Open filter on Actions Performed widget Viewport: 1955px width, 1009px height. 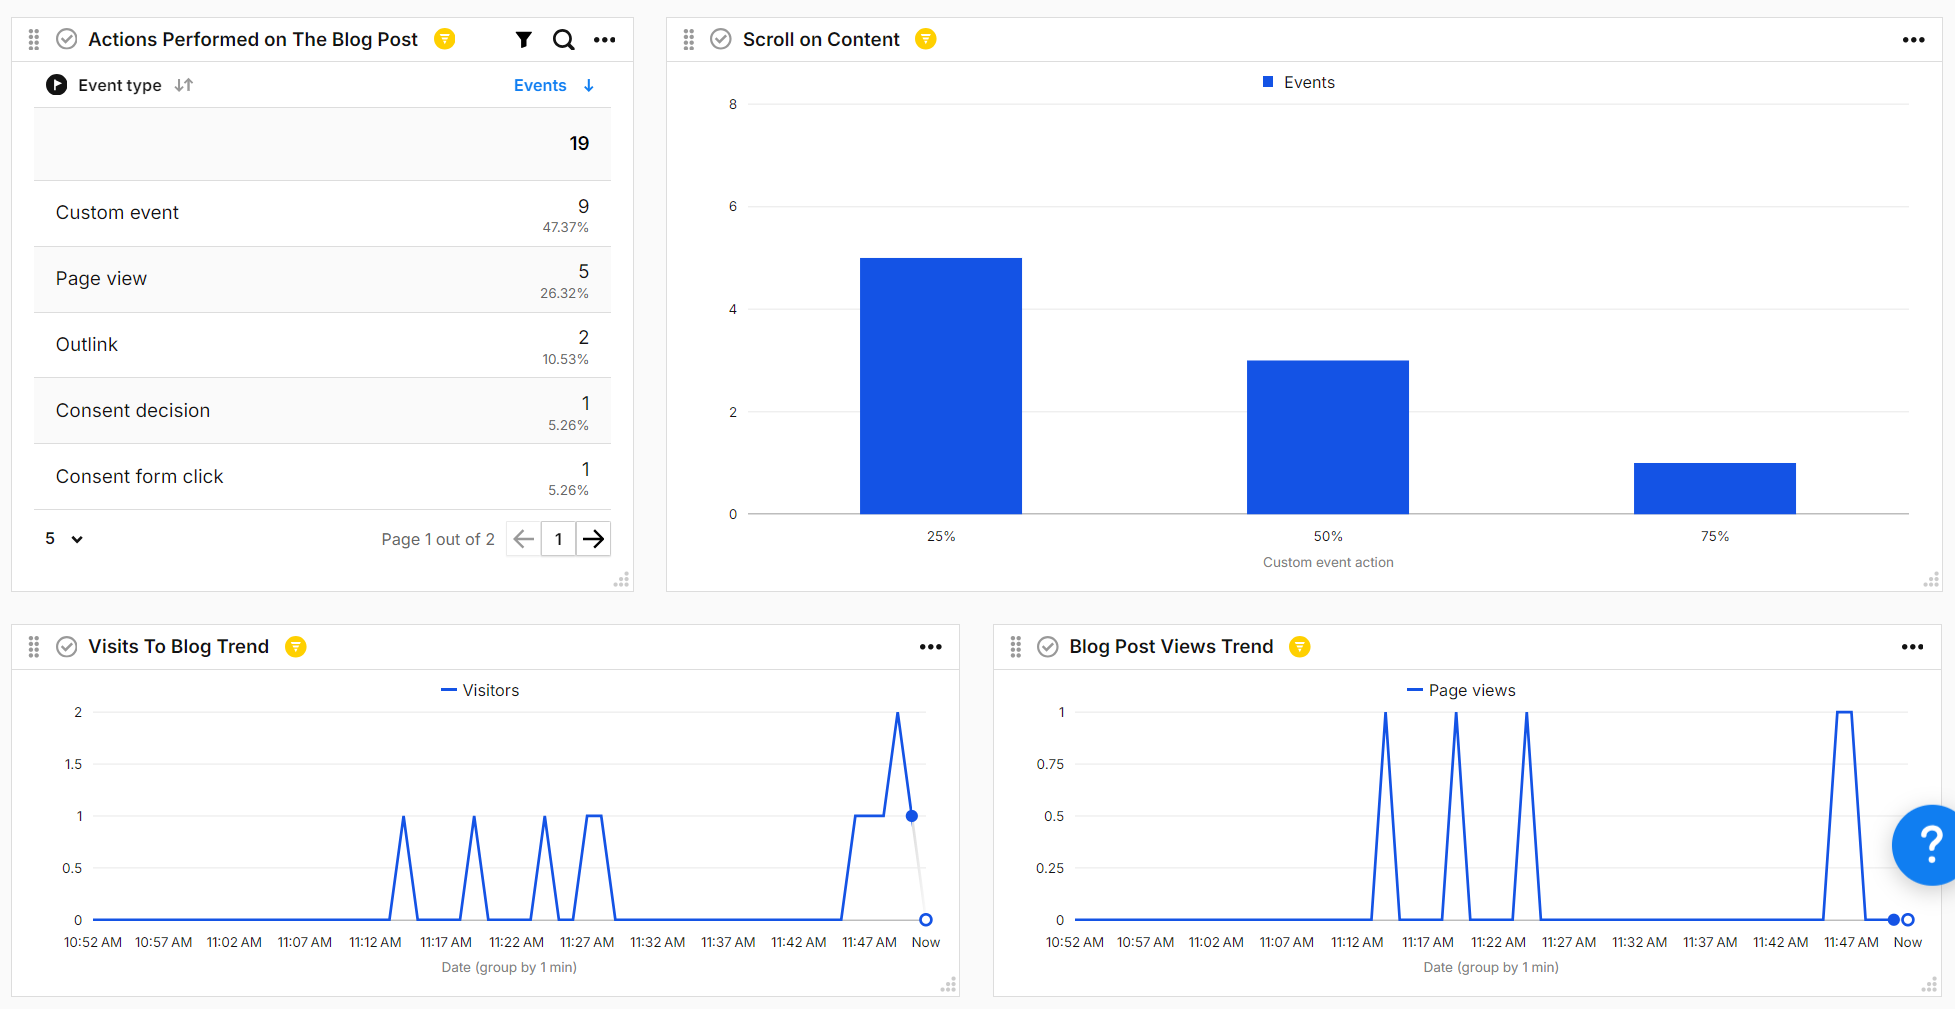[523, 40]
